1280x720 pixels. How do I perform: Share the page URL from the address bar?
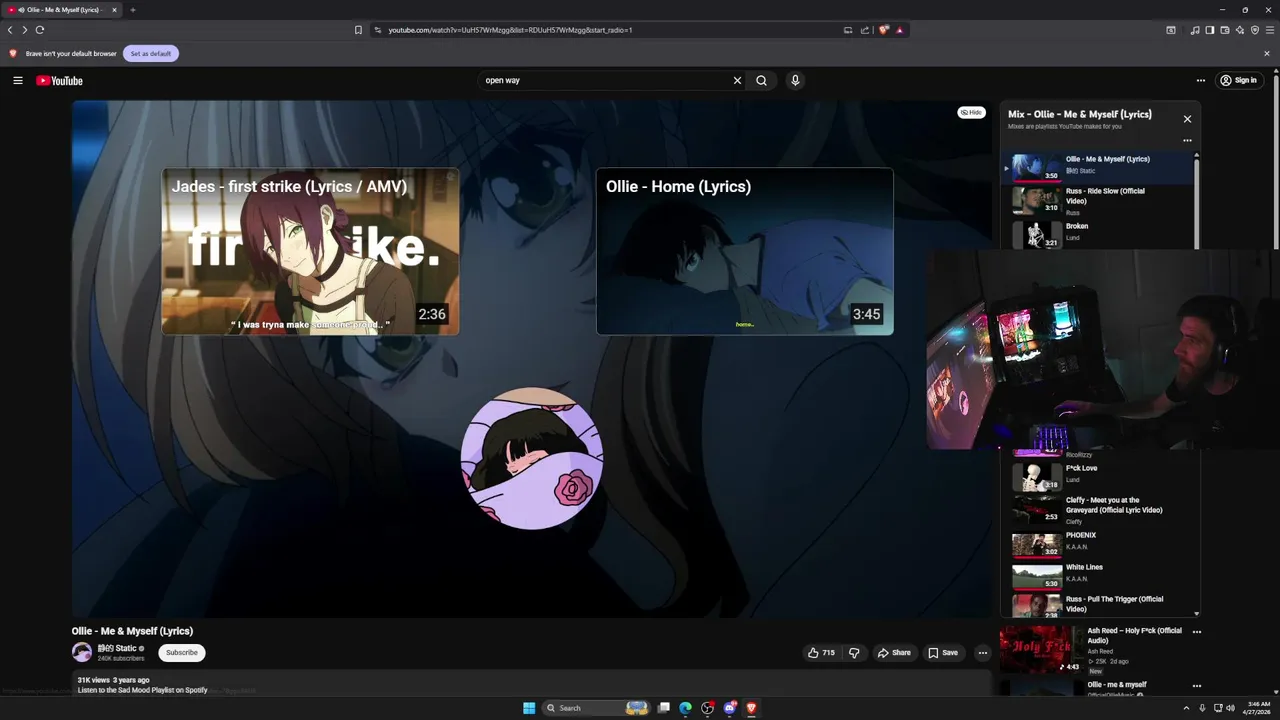(865, 30)
